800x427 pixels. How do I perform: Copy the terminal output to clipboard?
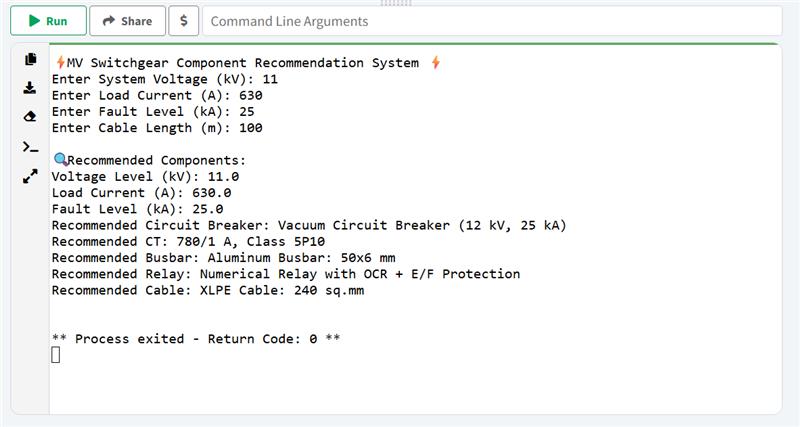pos(30,59)
